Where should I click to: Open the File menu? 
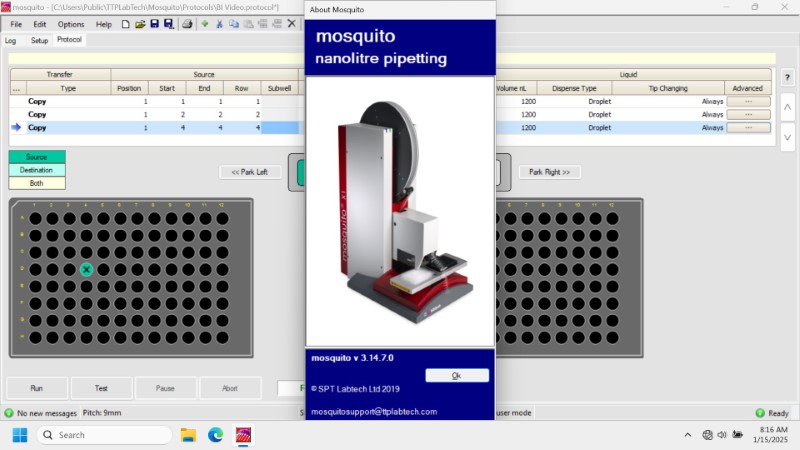point(16,24)
